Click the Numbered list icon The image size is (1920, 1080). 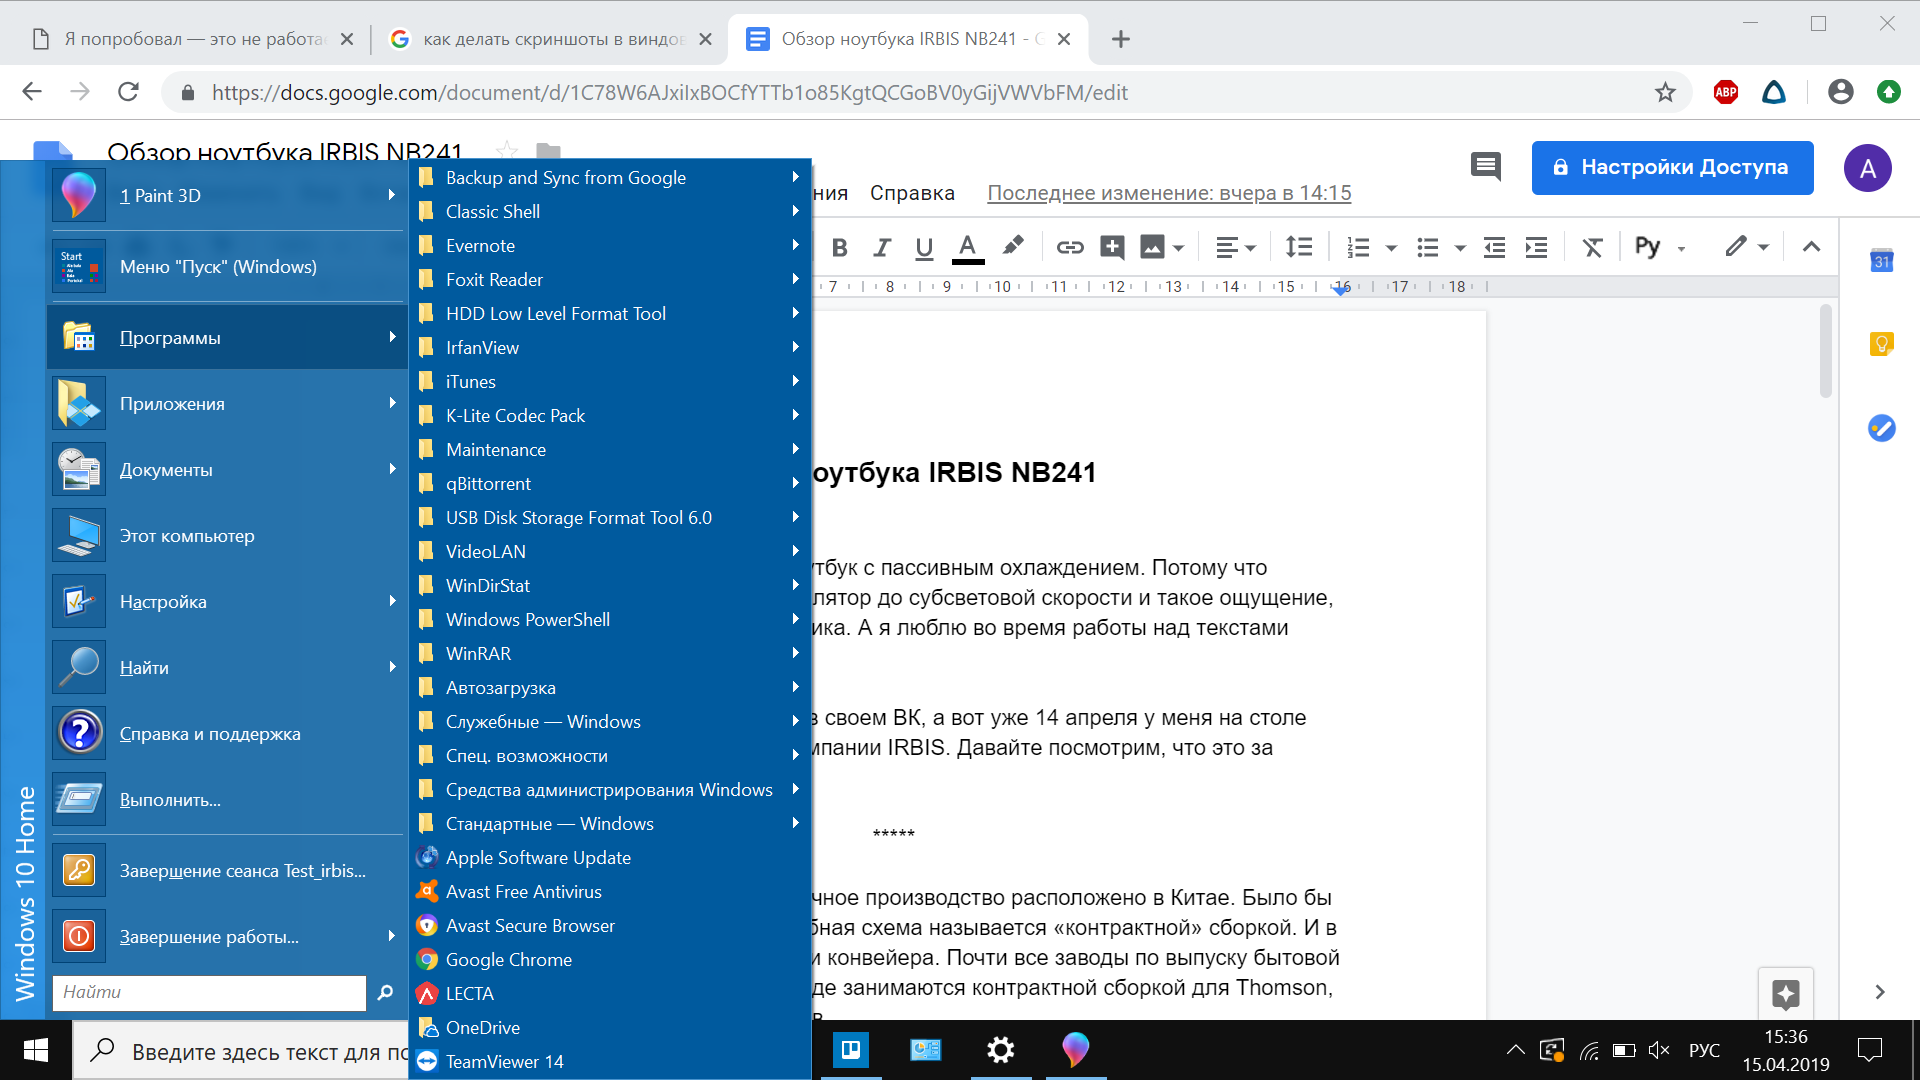tap(1357, 247)
